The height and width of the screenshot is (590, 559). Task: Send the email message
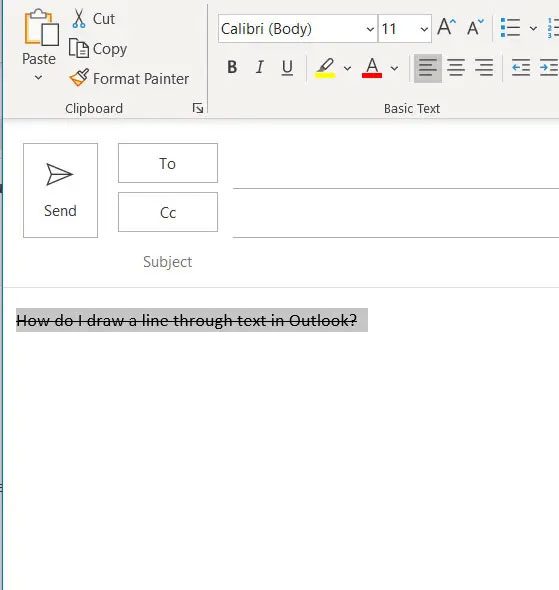(60, 190)
